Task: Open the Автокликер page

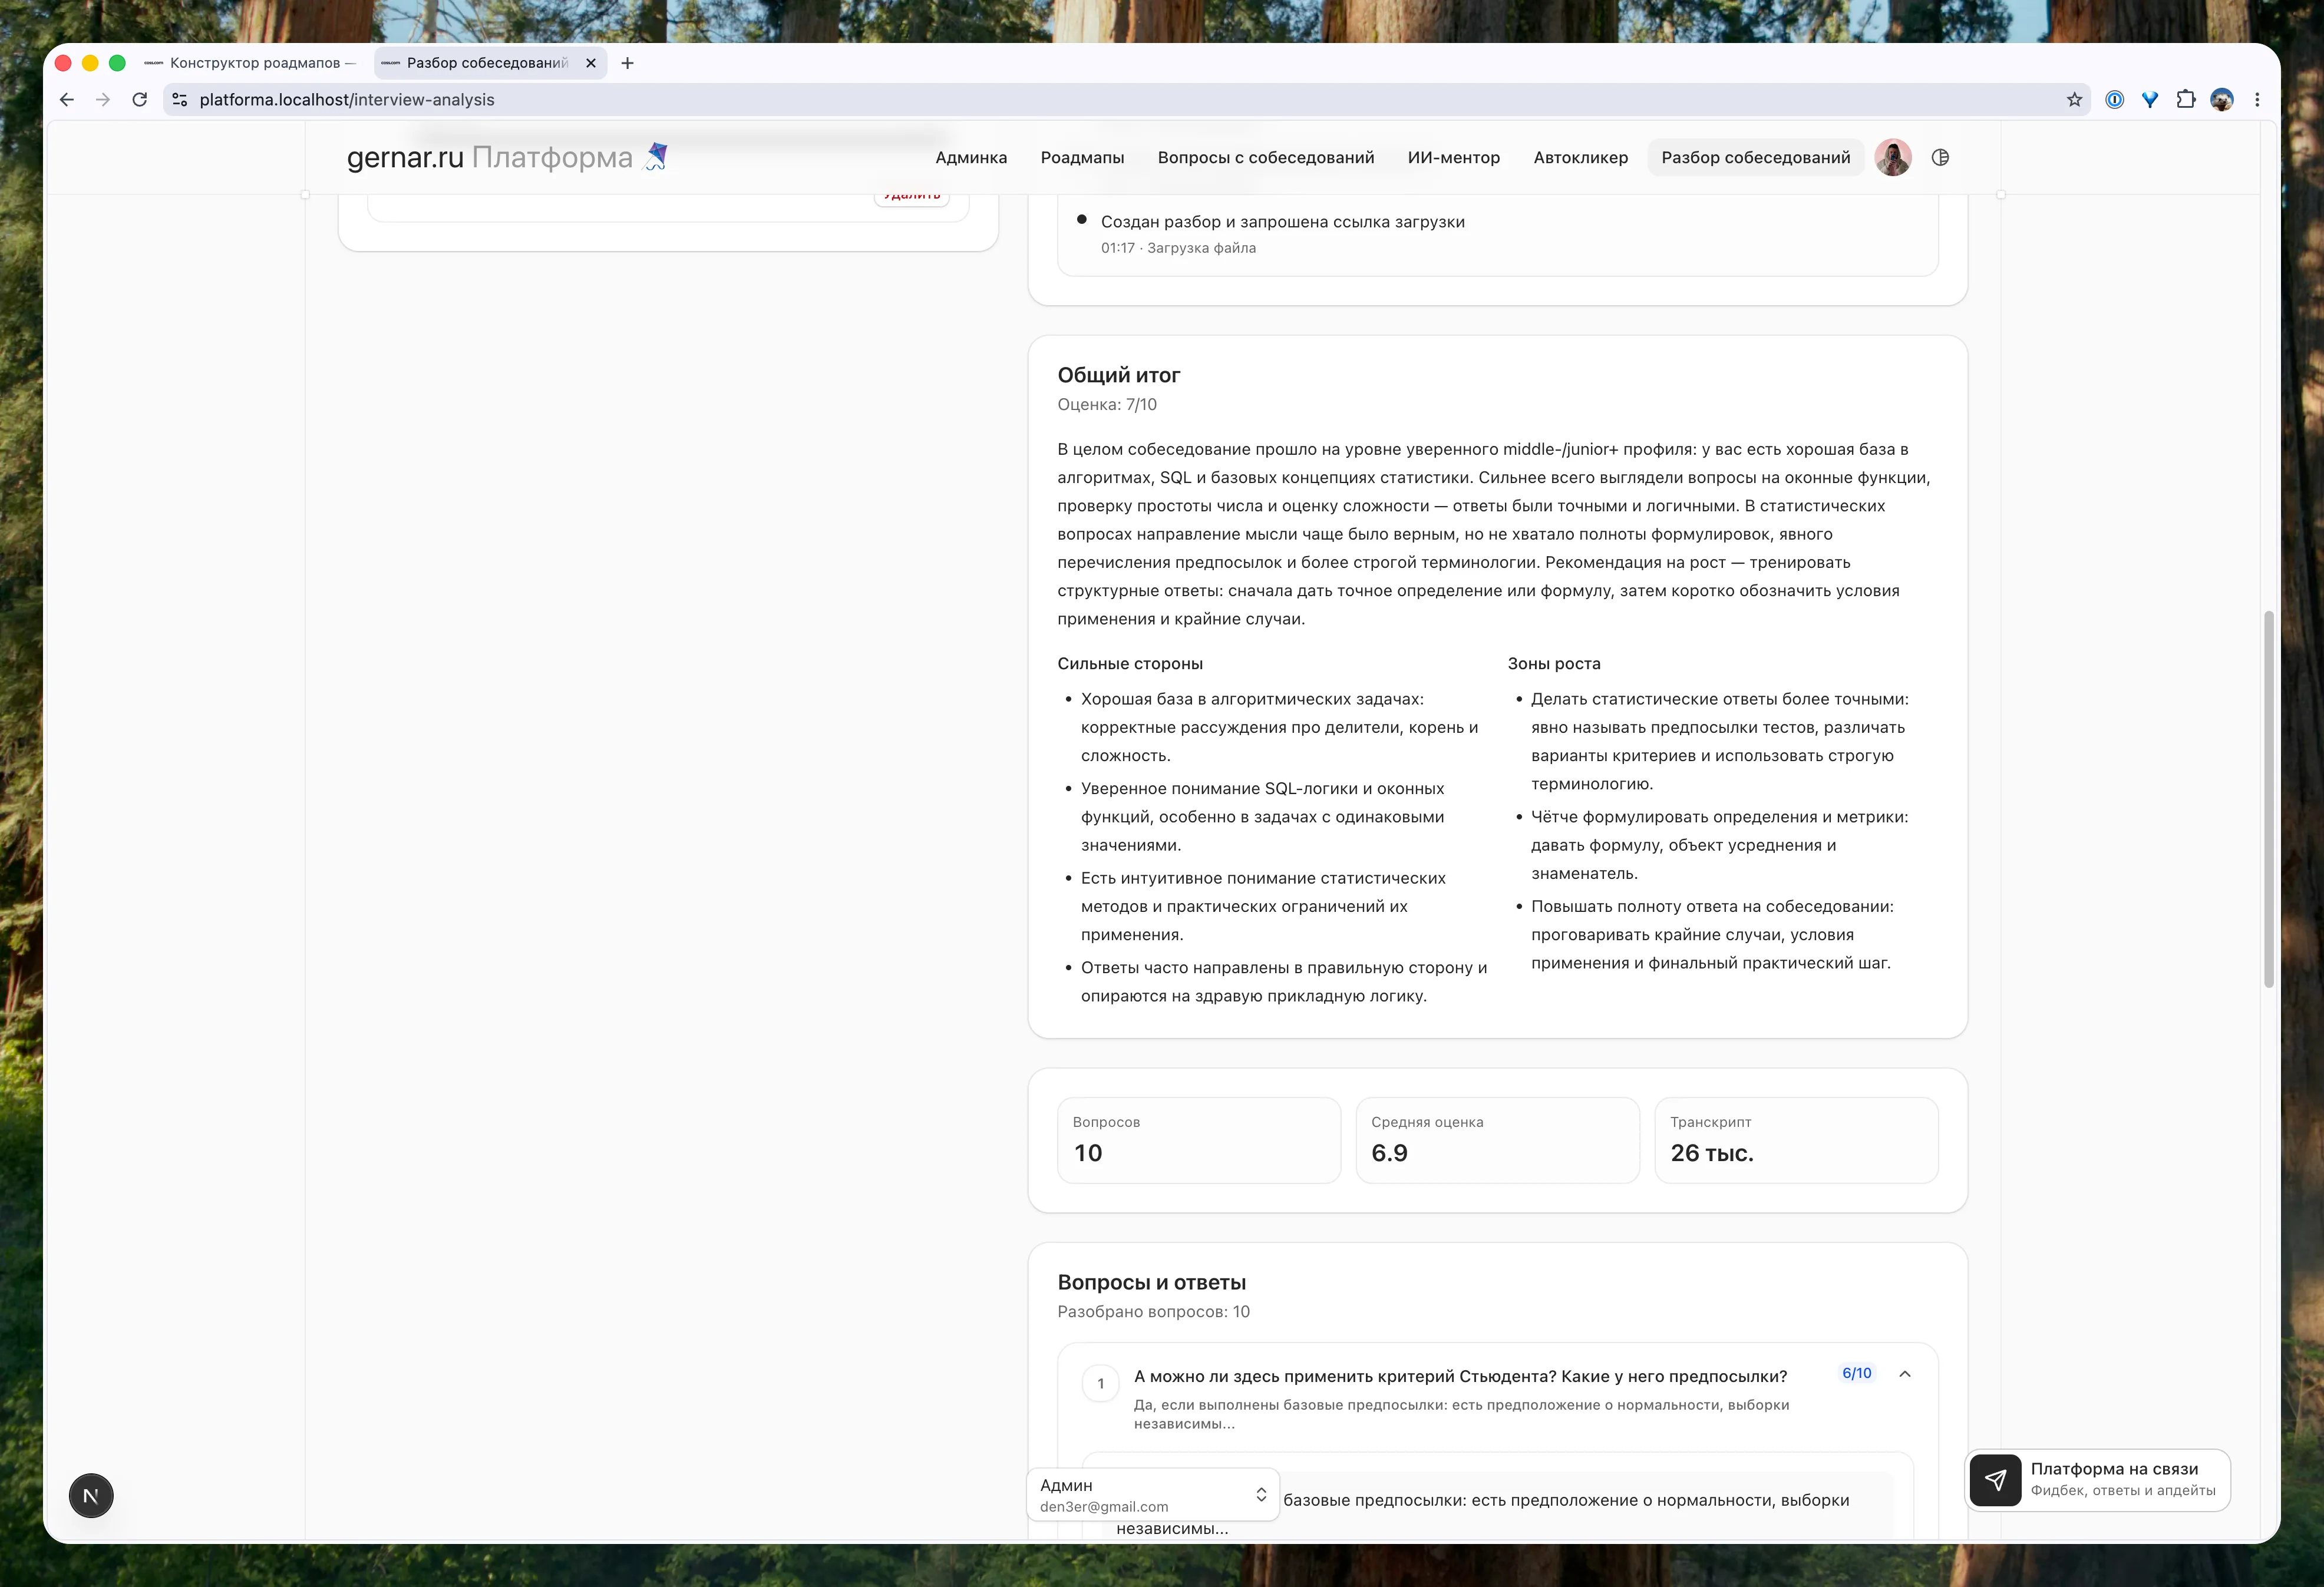Action: 1580,157
